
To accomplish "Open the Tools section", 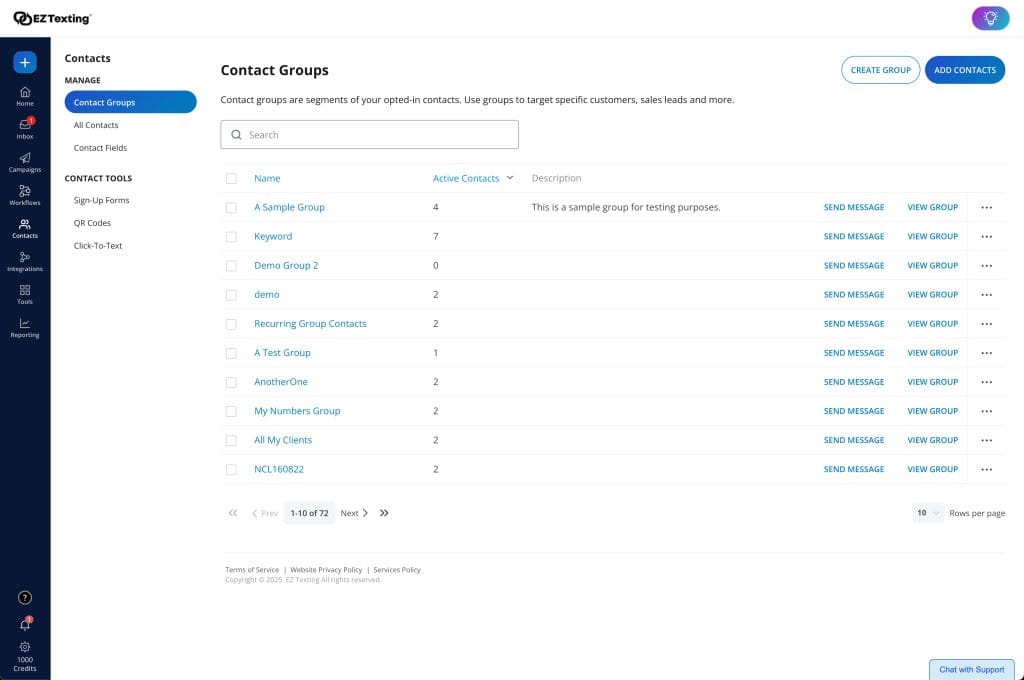I will (24, 293).
